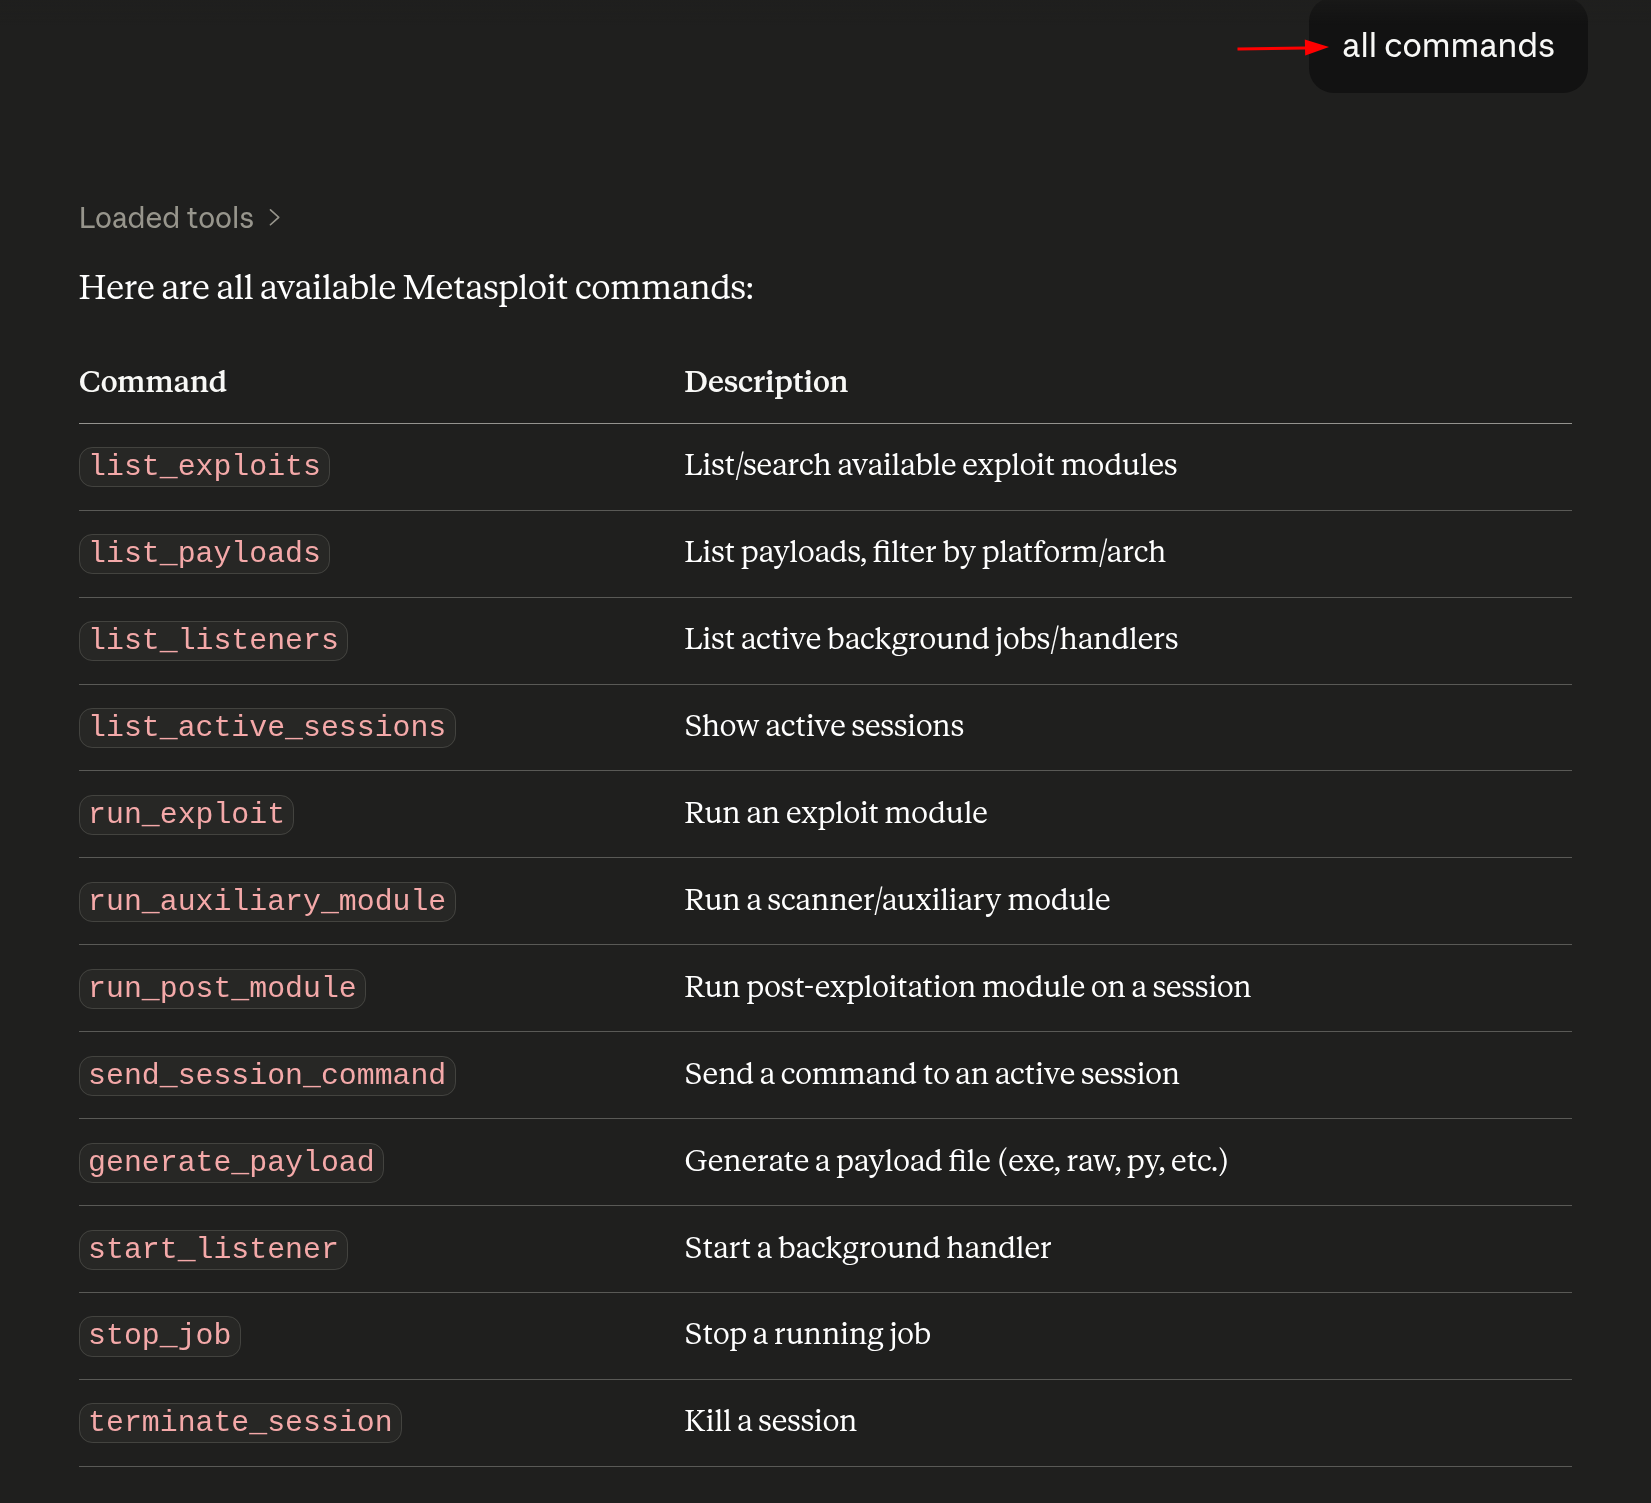This screenshot has height=1503, width=1651.
Task: Click "Generate a payload file" description
Action: coord(956,1161)
